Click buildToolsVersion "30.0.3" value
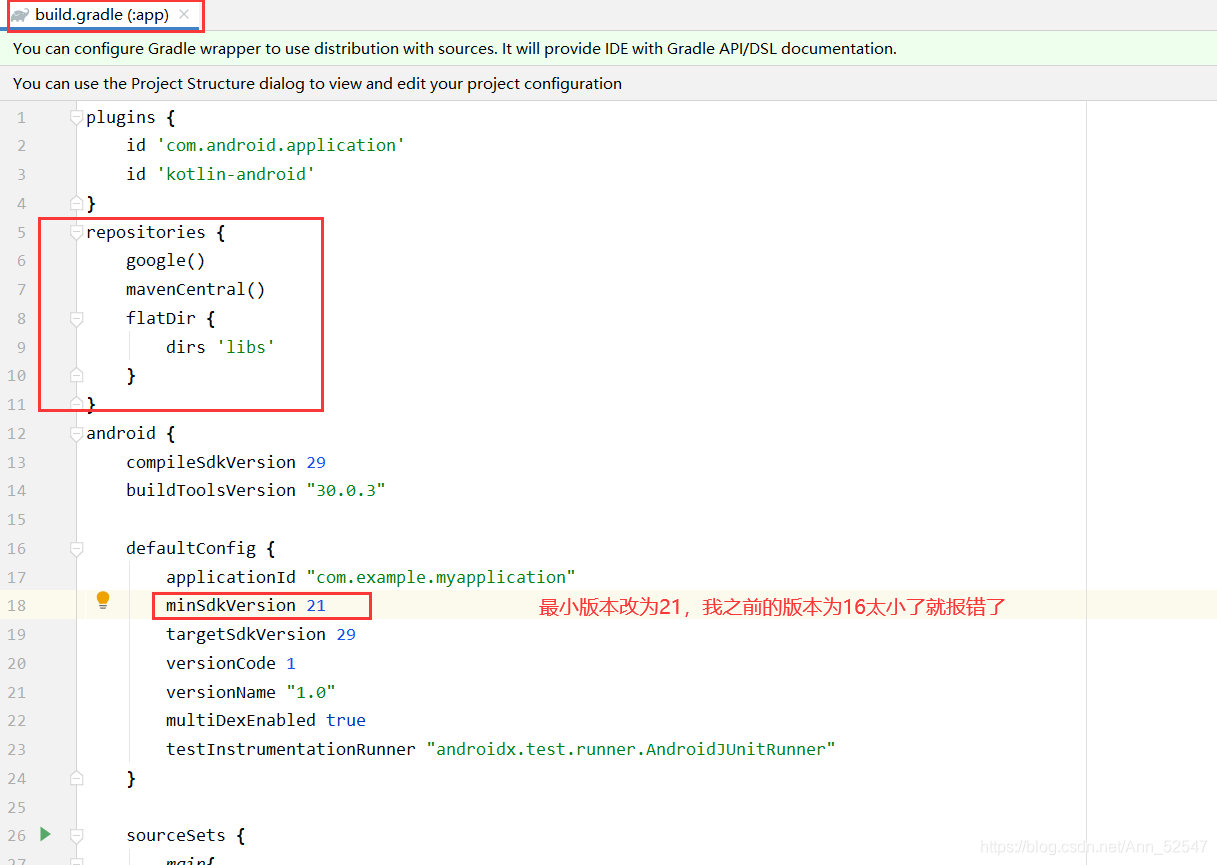This screenshot has width=1217, height=865. (346, 490)
